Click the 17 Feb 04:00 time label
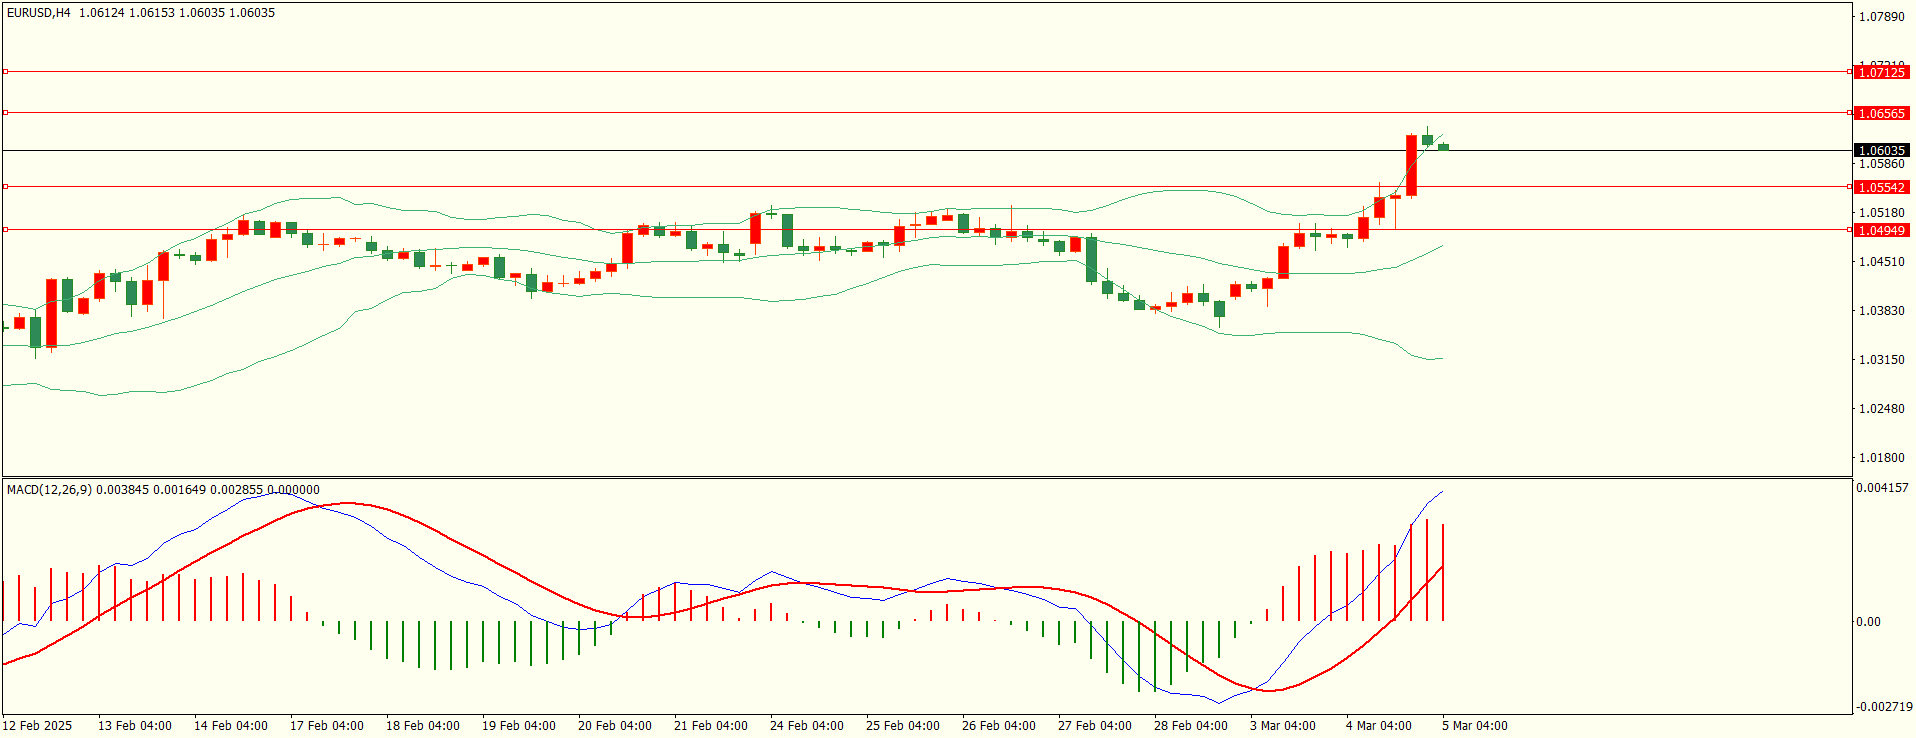The height and width of the screenshot is (738, 1916). pos(327,726)
